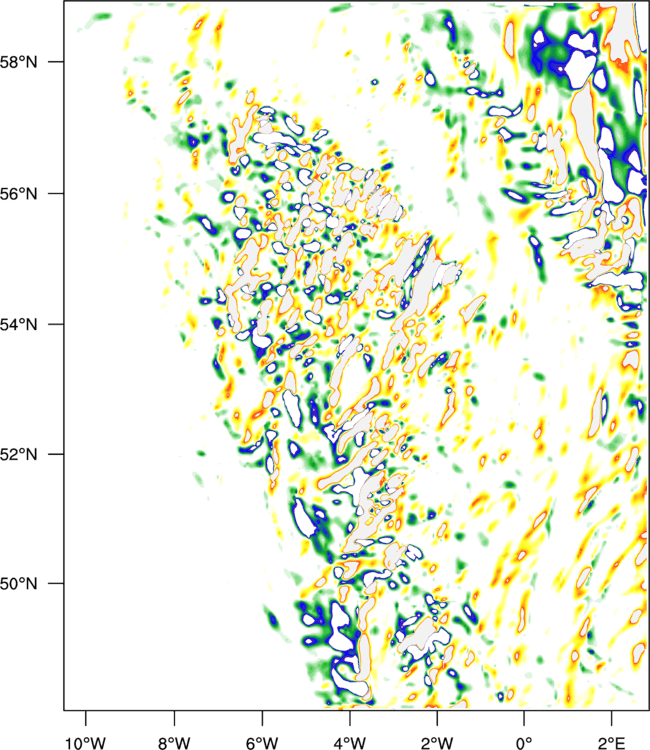This screenshot has height=750, width=650.
Task: Click the 54°N latitude label
Action: [x=18, y=324]
